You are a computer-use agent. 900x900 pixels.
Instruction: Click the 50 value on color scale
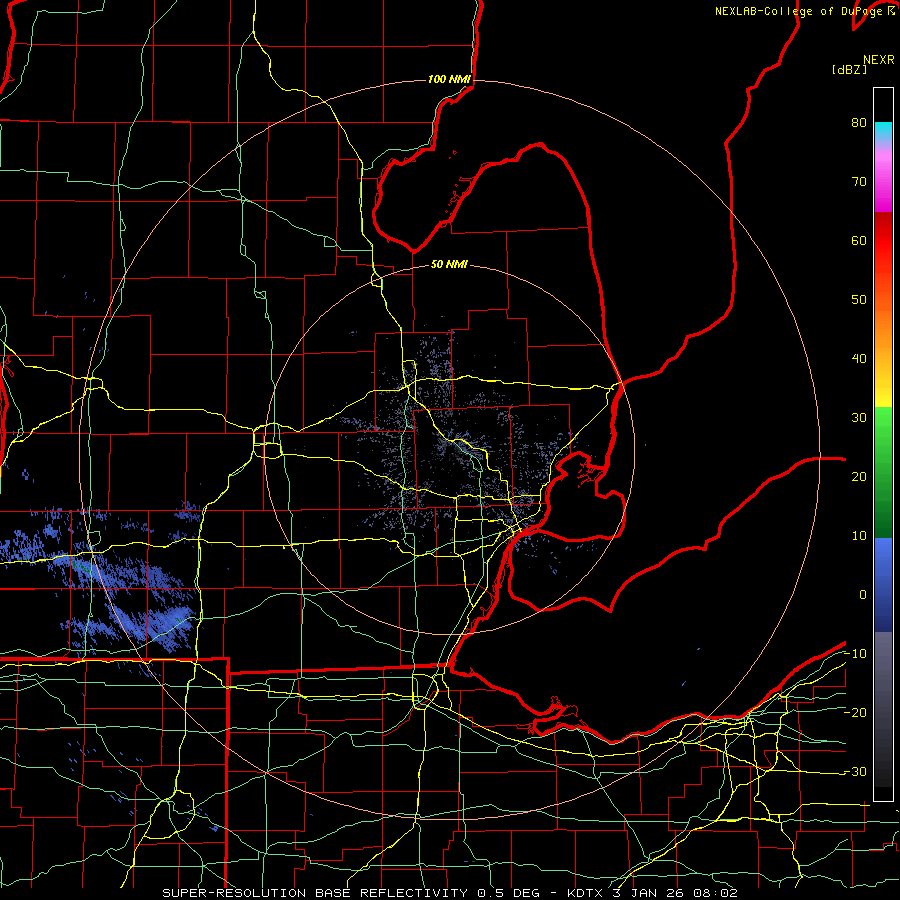point(859,300)
